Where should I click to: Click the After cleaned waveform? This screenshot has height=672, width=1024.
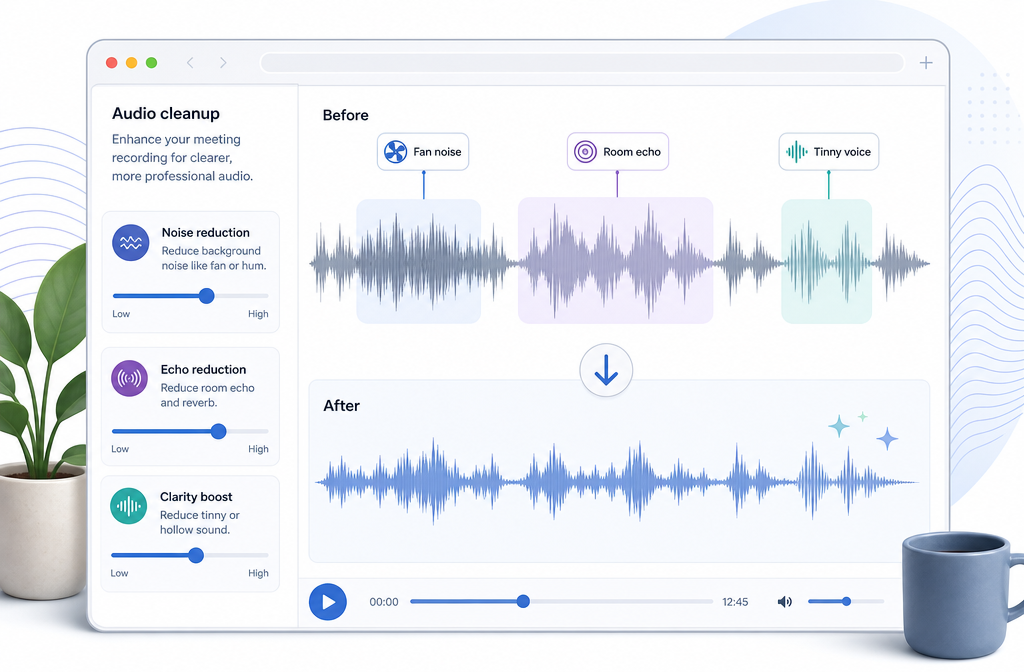617,482
